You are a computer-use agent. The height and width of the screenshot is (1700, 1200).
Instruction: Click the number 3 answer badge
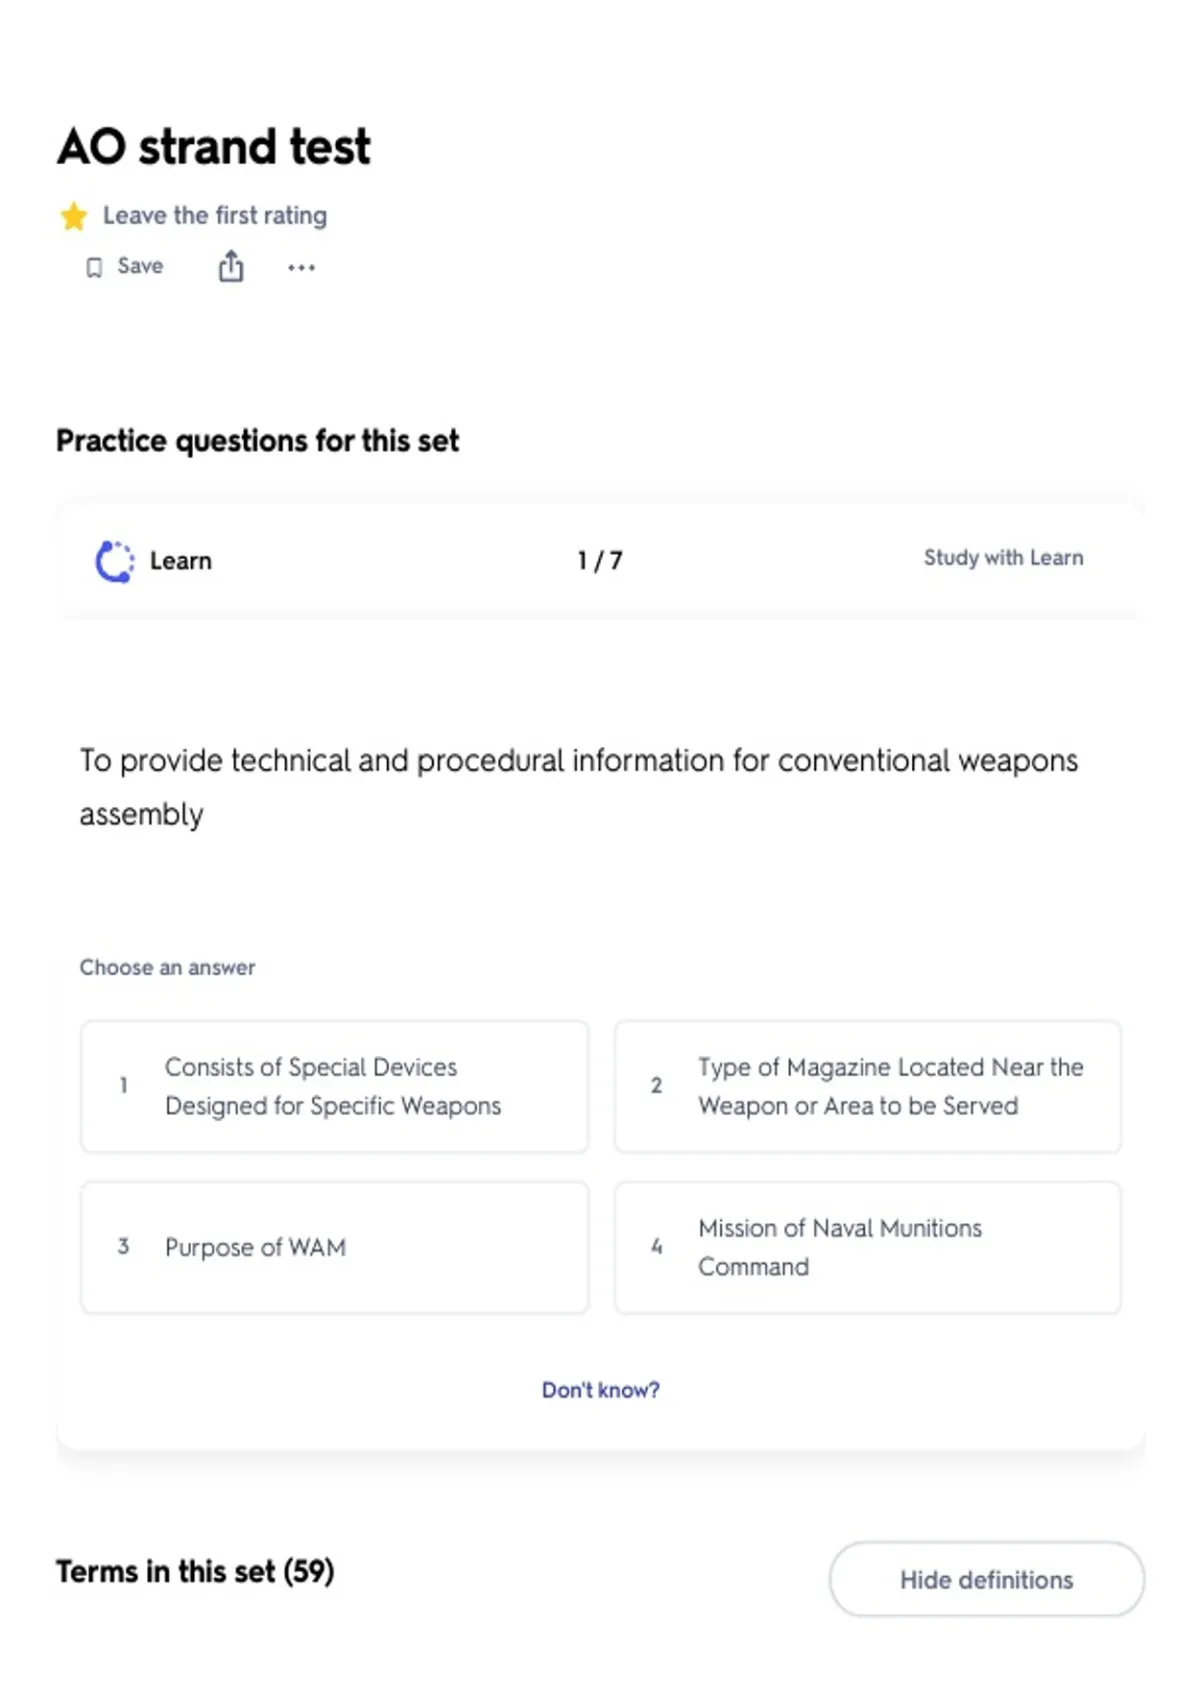123,1246
